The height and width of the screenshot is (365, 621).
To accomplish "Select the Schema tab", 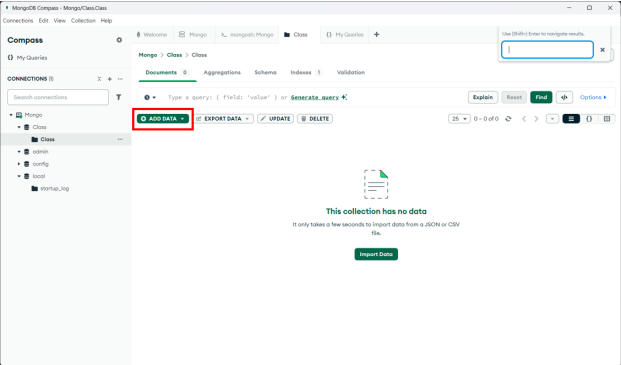I will 265,72.
